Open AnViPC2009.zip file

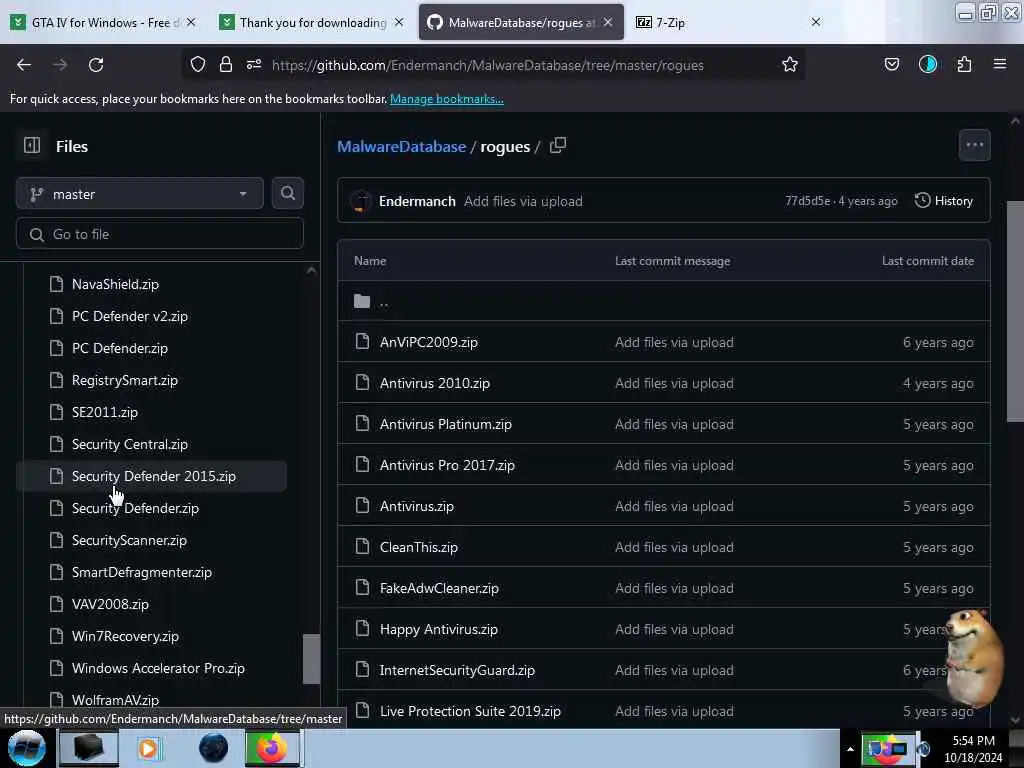click(428, 342)
